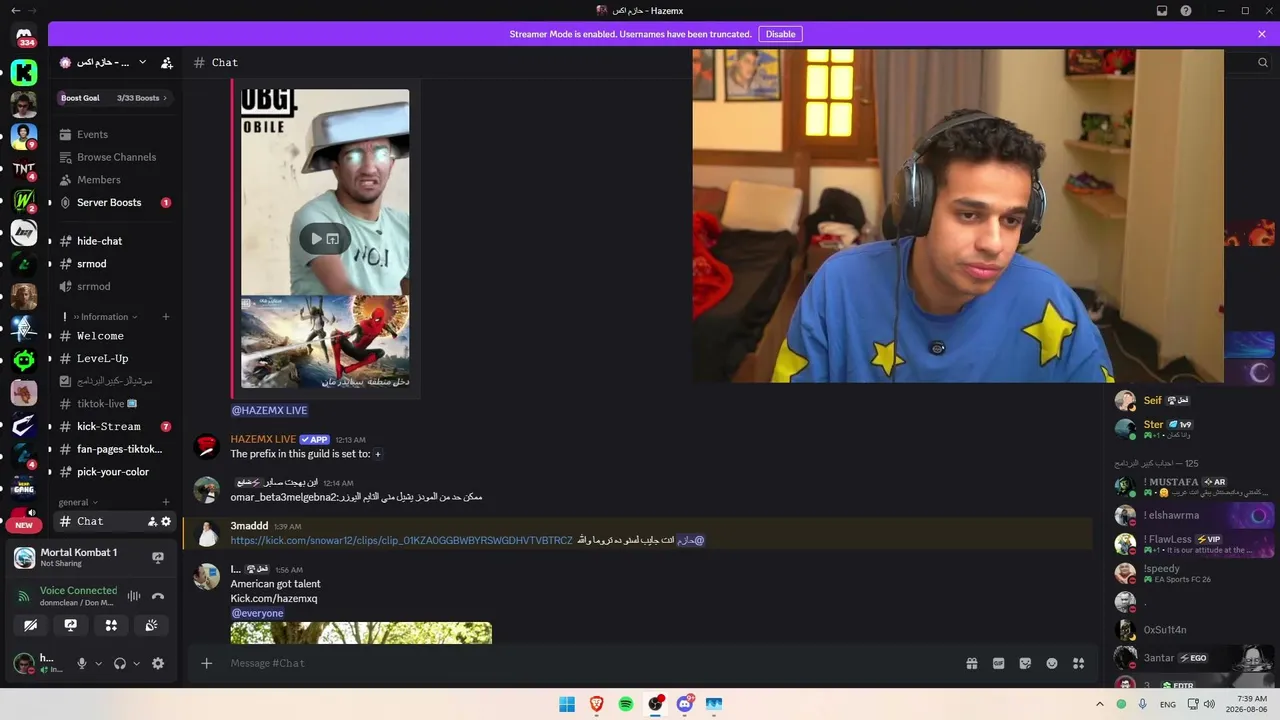Mute the microphone
This screenshot has width=1280, height=720.
82,663
